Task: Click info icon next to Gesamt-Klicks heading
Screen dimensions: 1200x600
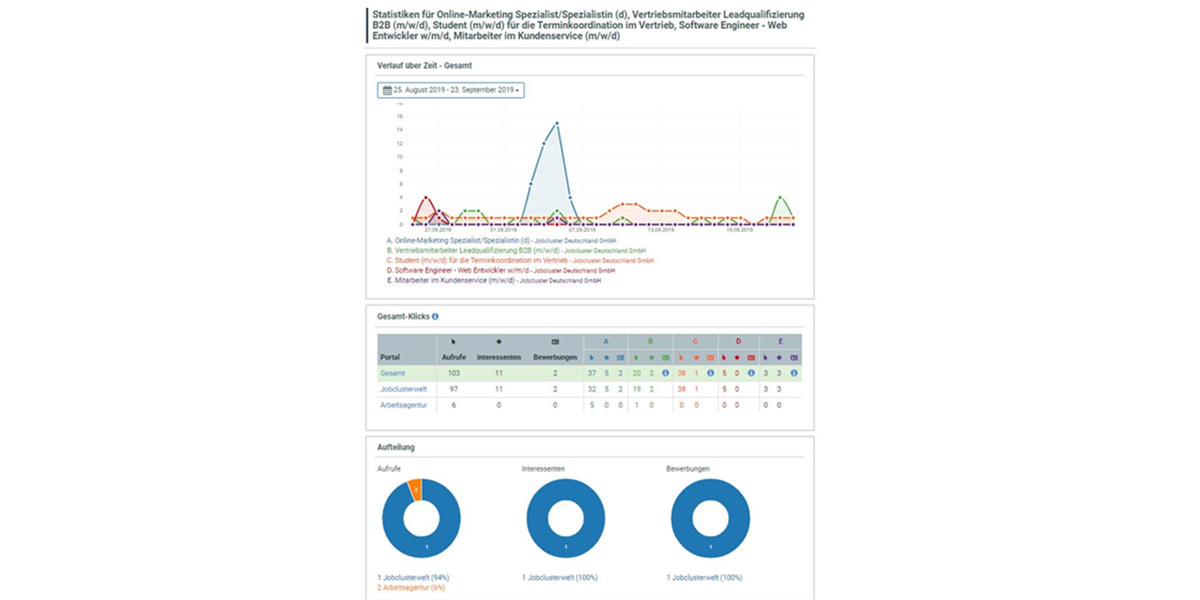Action: [435, 317]
